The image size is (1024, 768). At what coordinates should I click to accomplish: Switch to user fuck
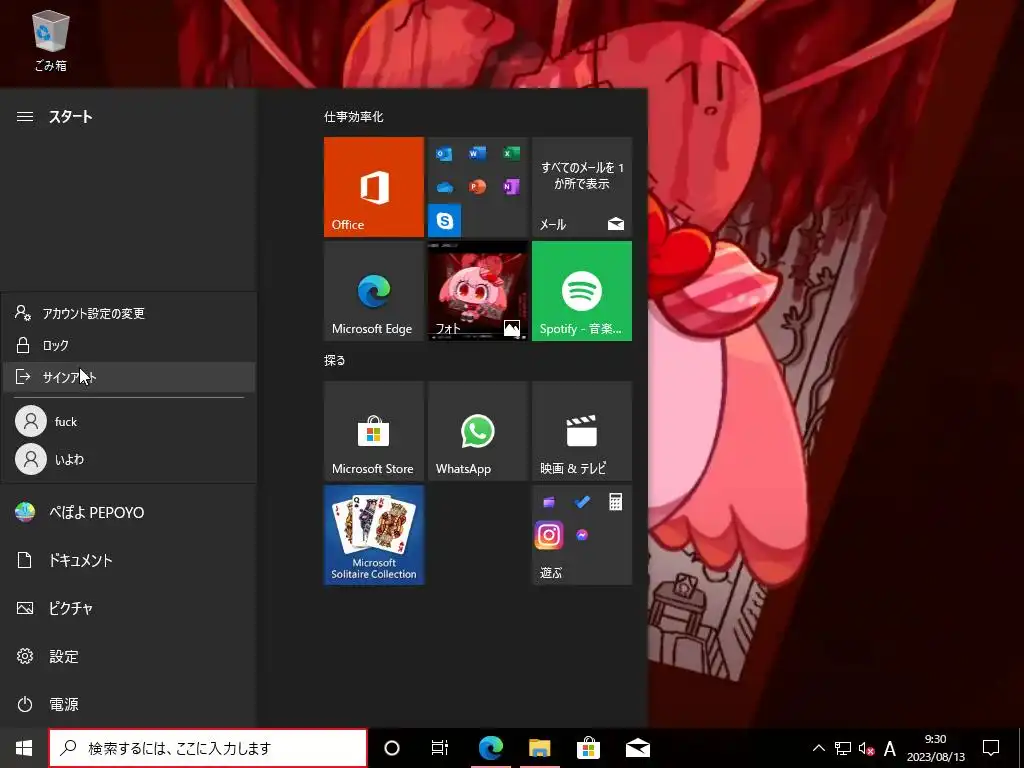coord(129,421)
